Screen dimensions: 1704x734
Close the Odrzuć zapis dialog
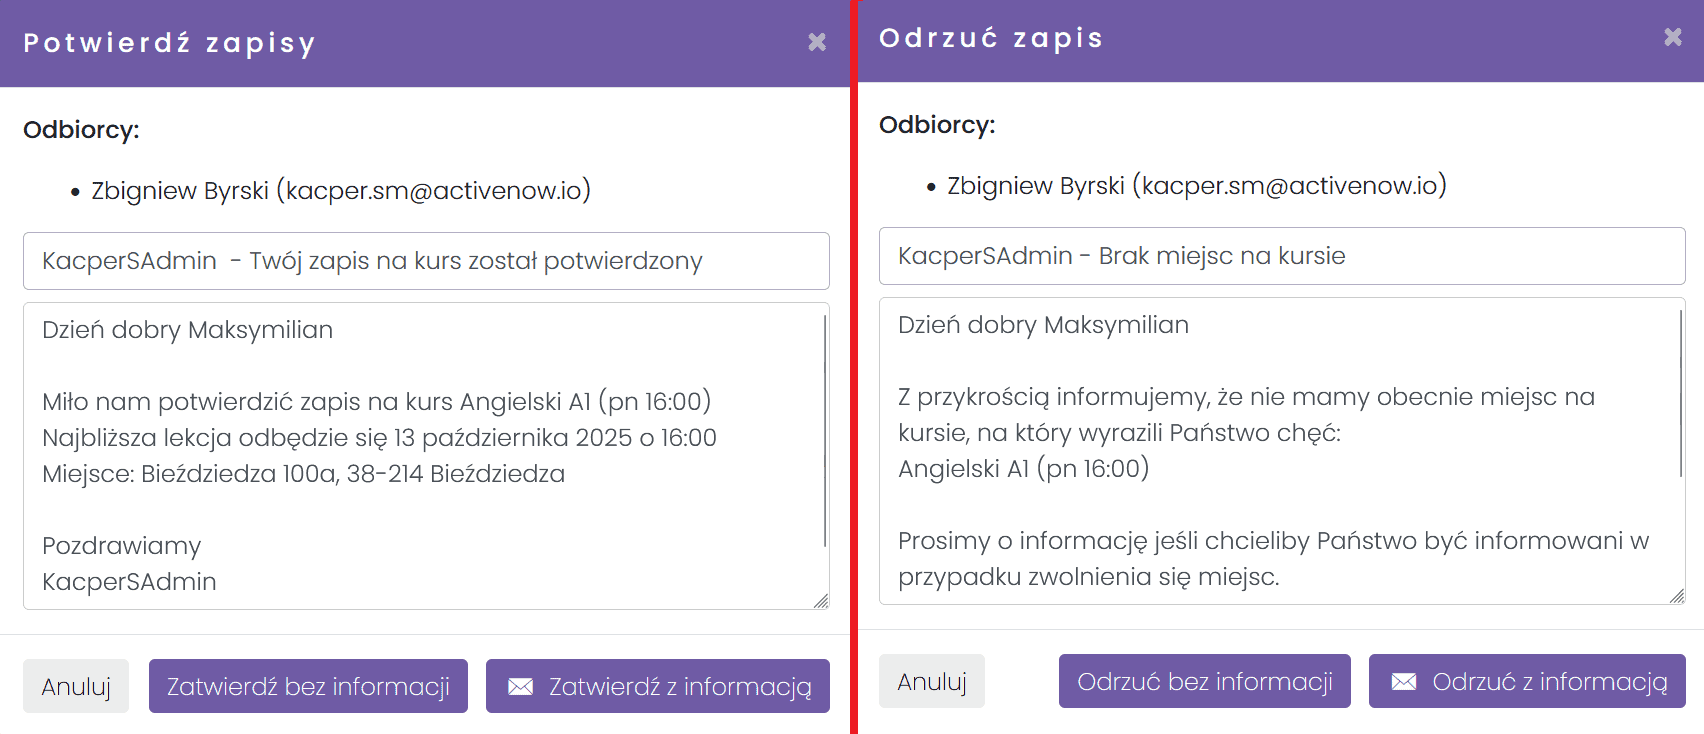1673,37
